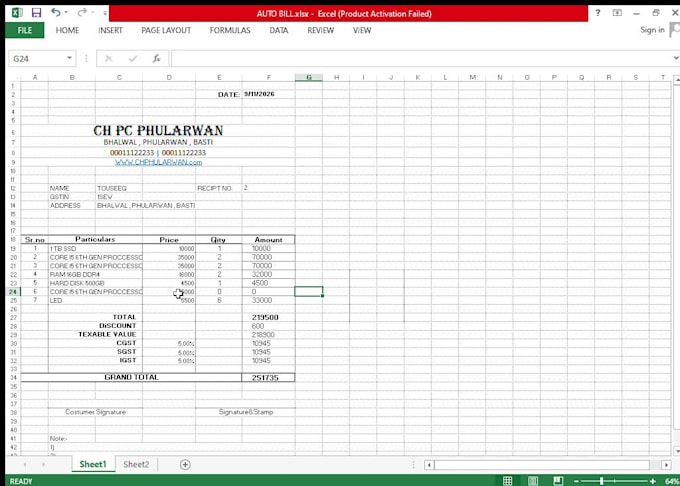The image size is (680, 486).
Task: Switch to the DATA ribbon tab
Action: (278, 30)
